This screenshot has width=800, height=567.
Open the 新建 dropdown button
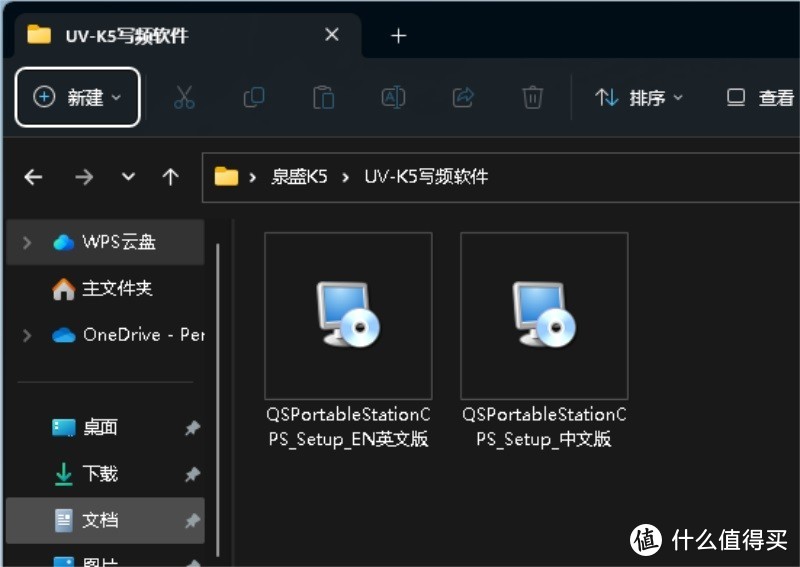point(78,97)
